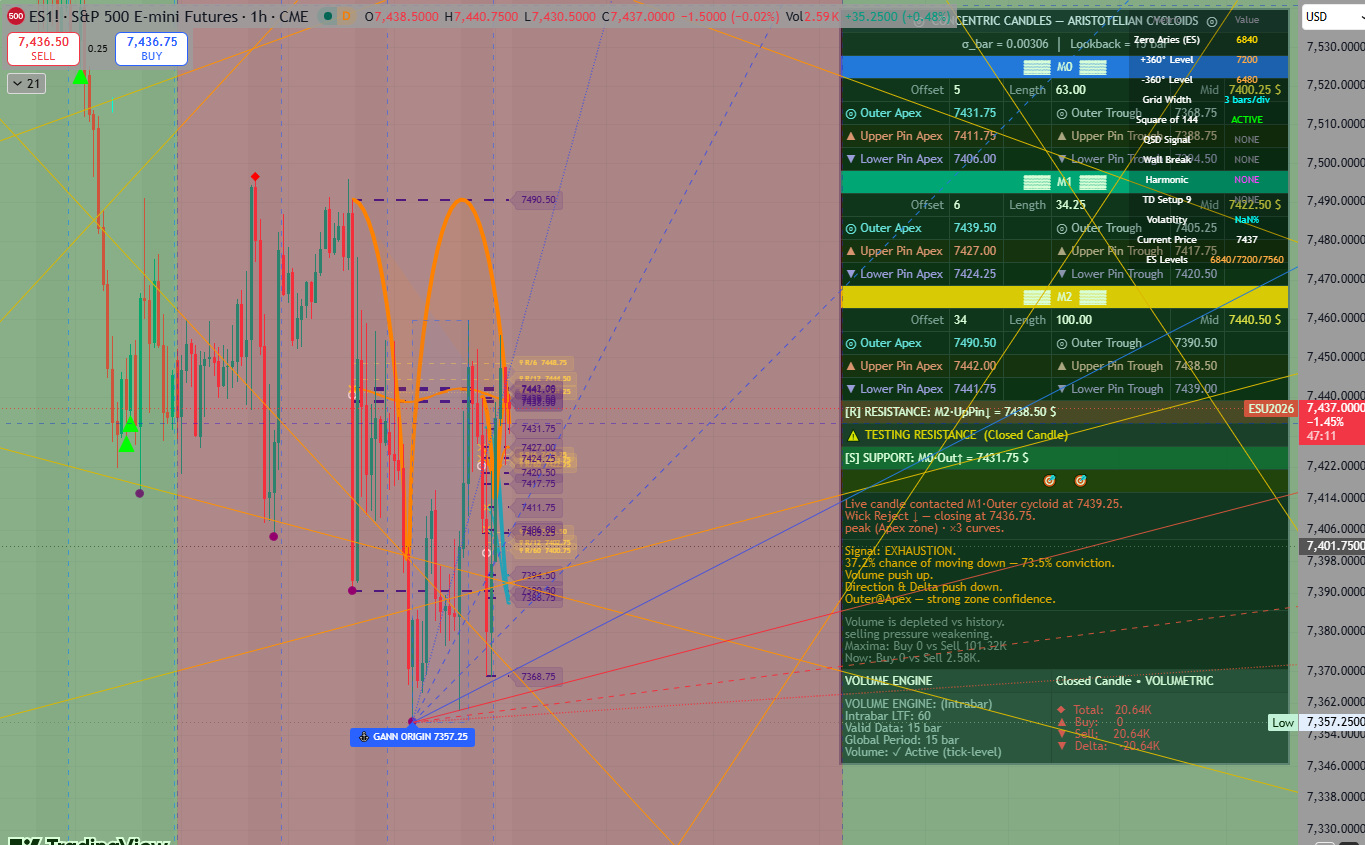The height and width of the screenshot is (845, 1365).
Task: Select the 7490.50 cycloid apex level label
Action: [537, 200]
